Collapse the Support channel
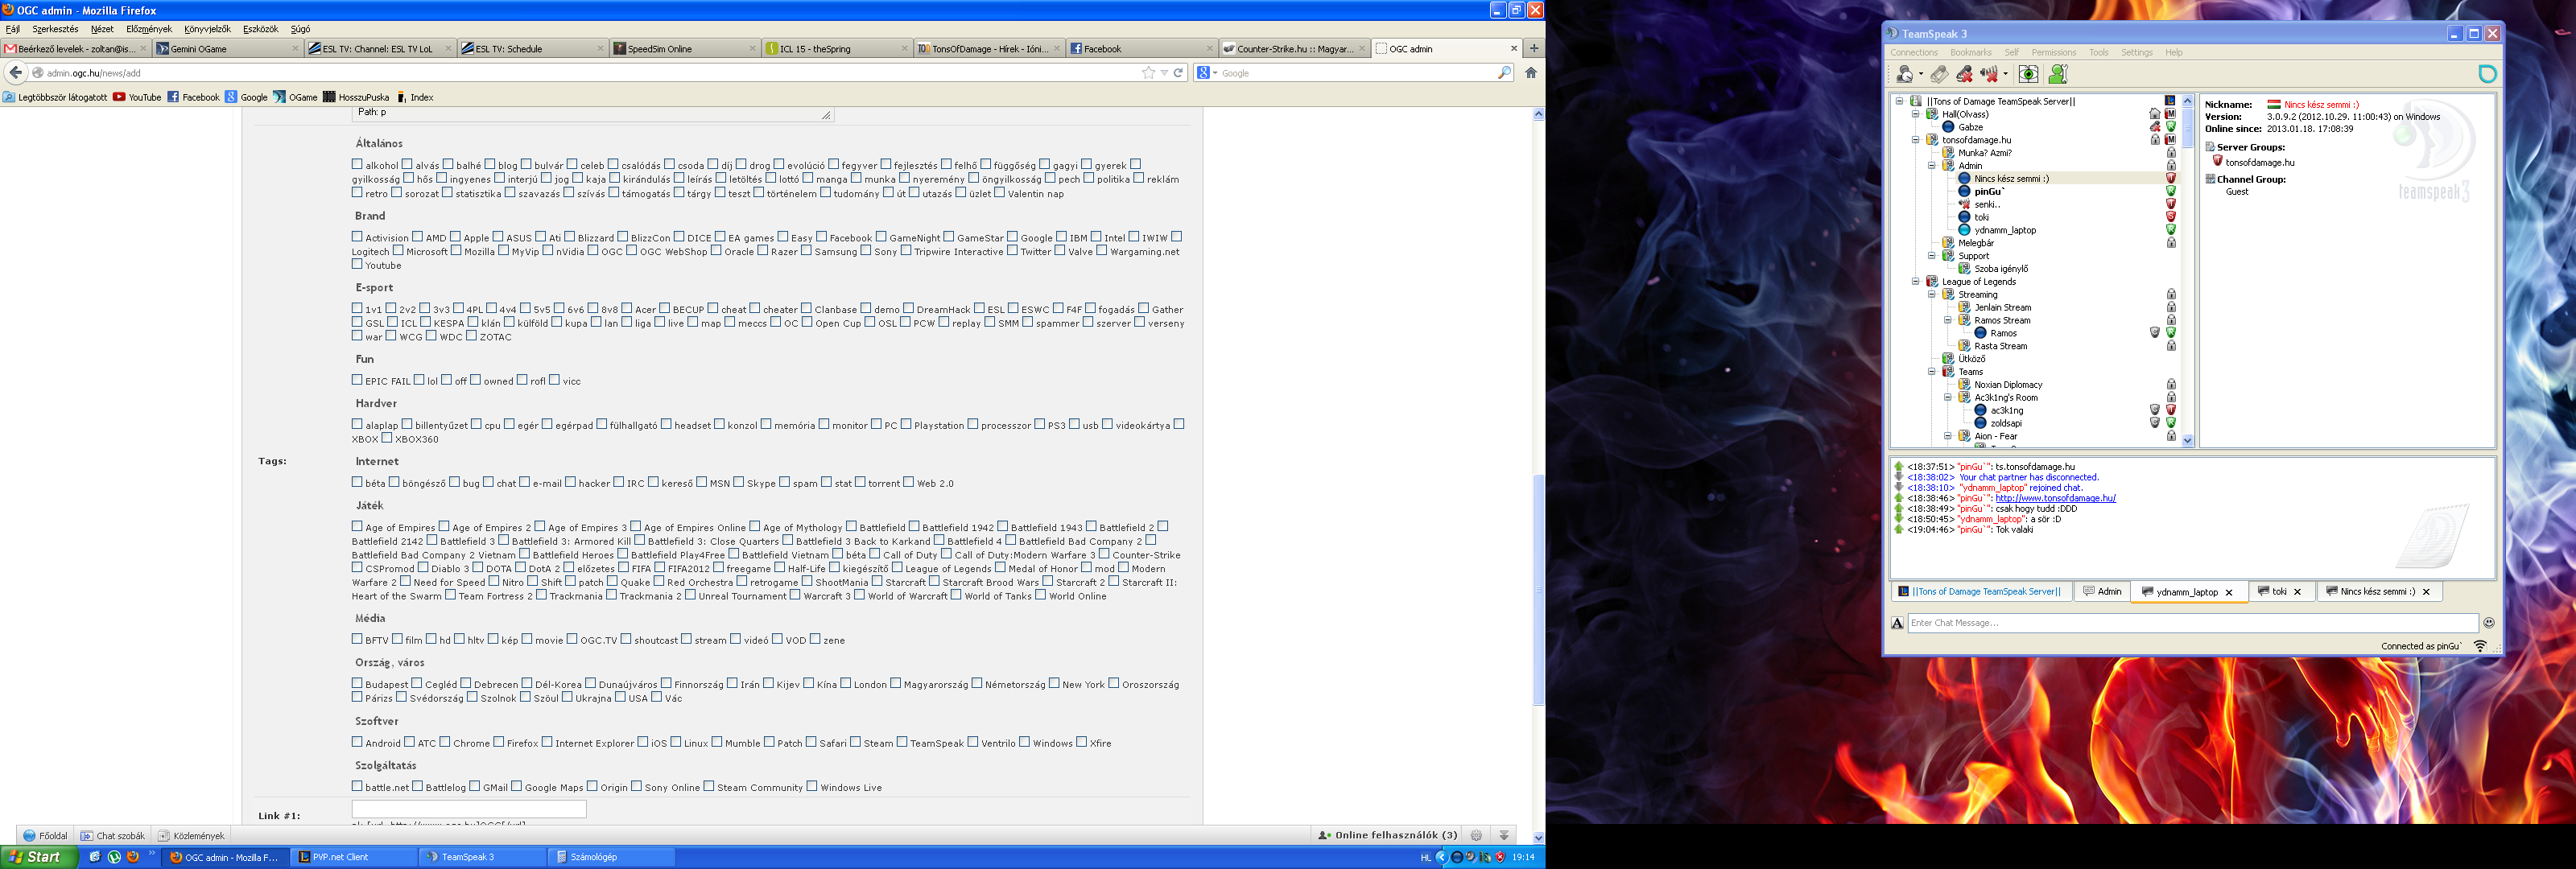This screenshot has height=869, width=2576. [1931, 256]
